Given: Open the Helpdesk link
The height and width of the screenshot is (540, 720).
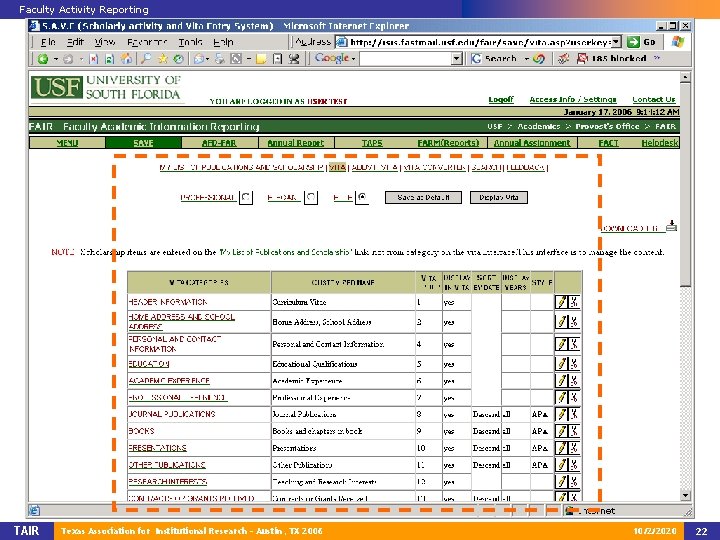Looking at the screenshot, I should 659,143.
